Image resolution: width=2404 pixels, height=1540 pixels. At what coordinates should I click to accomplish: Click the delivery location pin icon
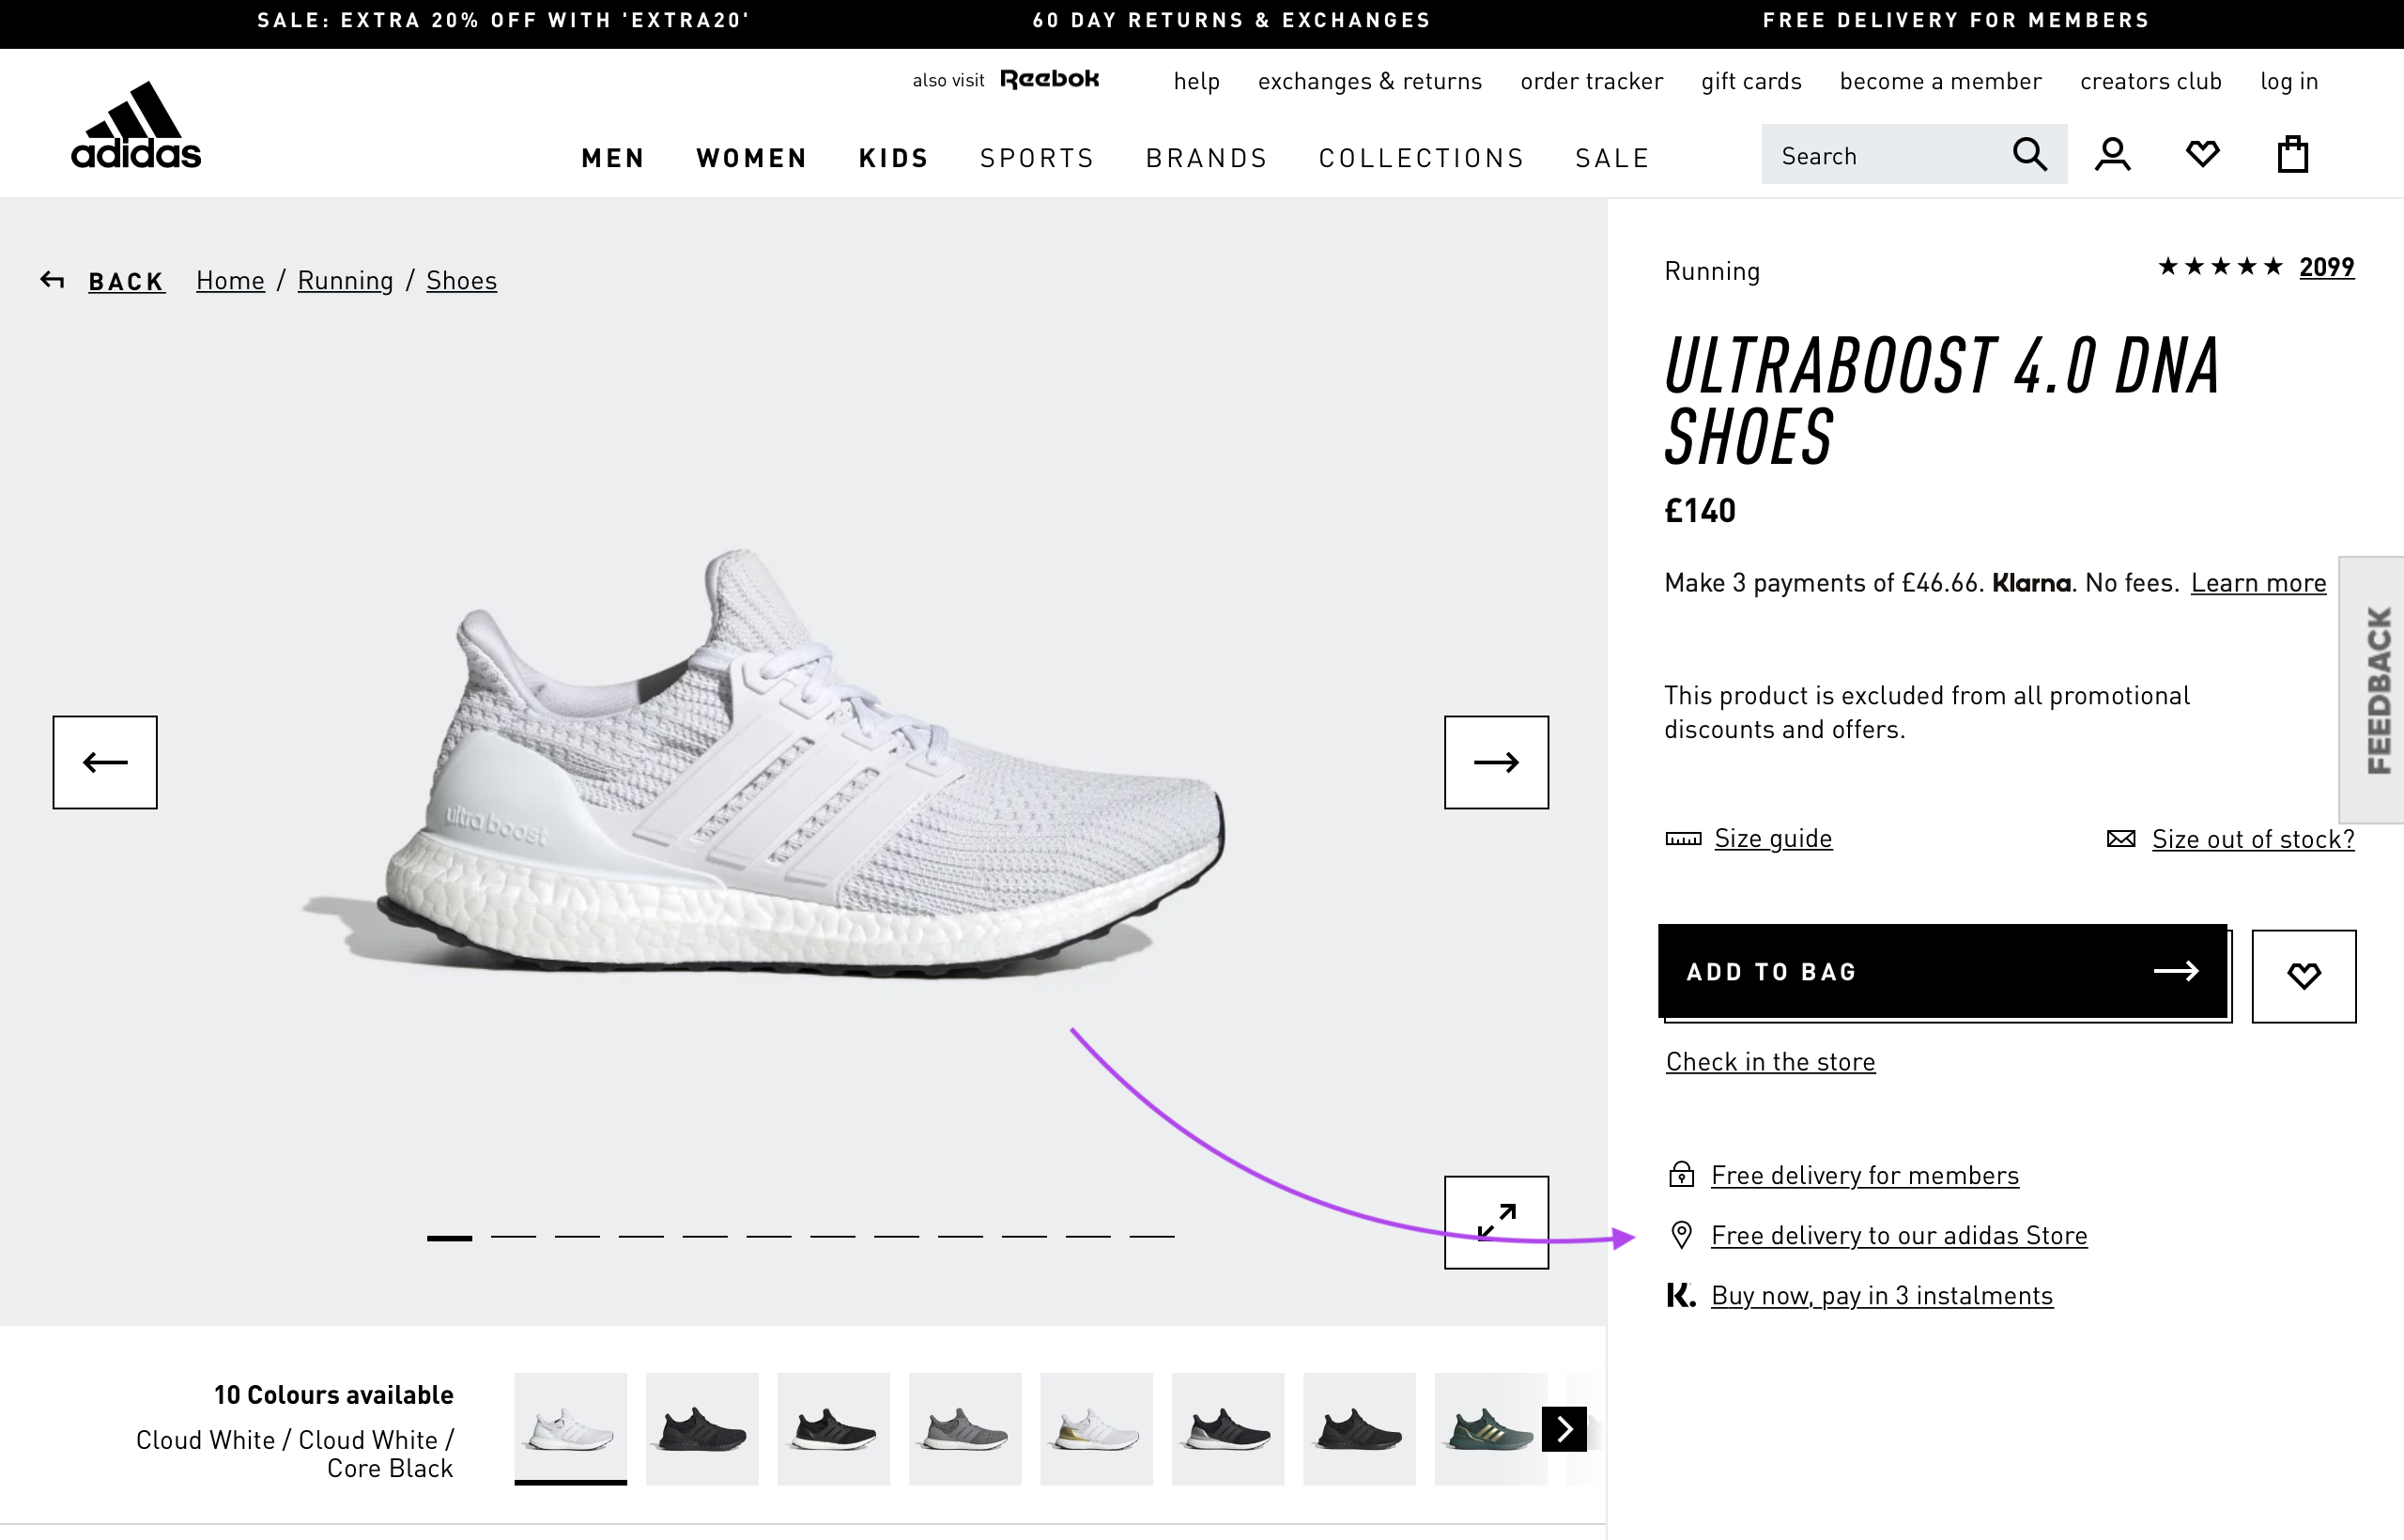click(1680, 1235)
